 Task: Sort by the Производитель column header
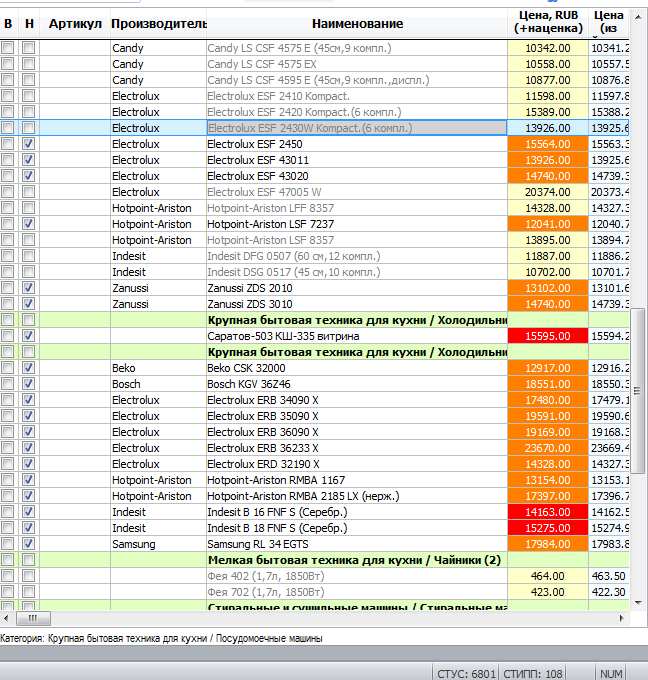[x=158, y=24]
